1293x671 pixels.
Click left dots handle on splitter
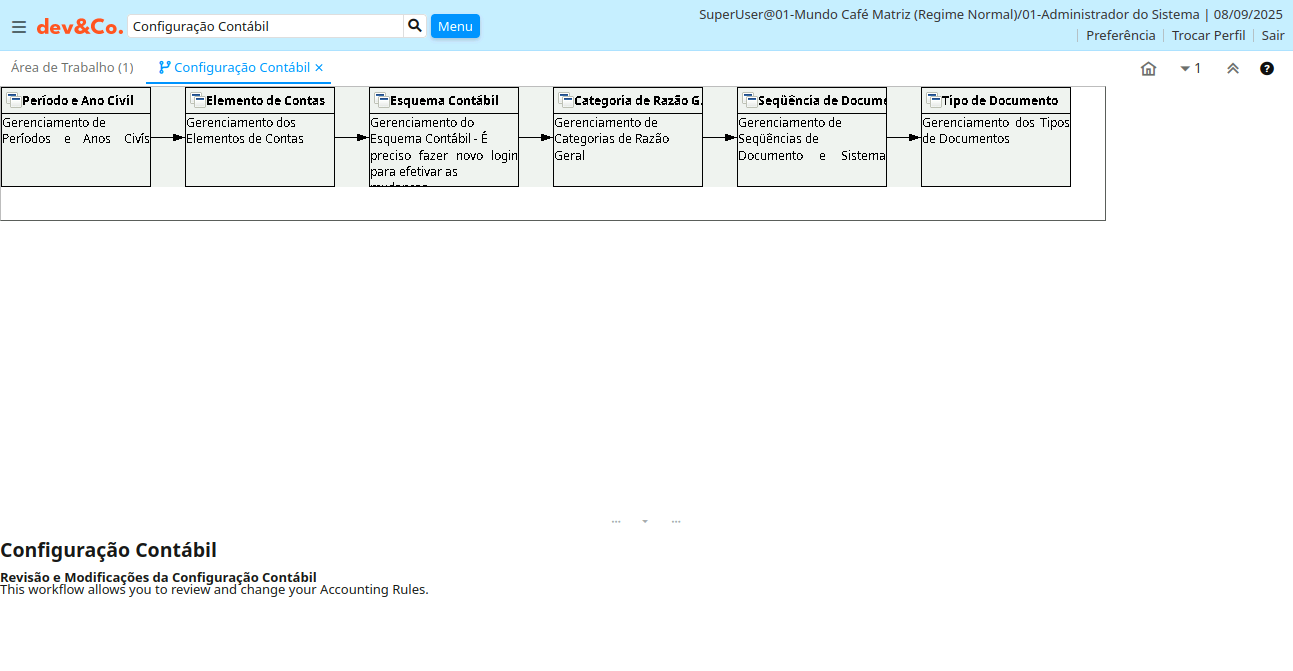(x=616, y=521)
